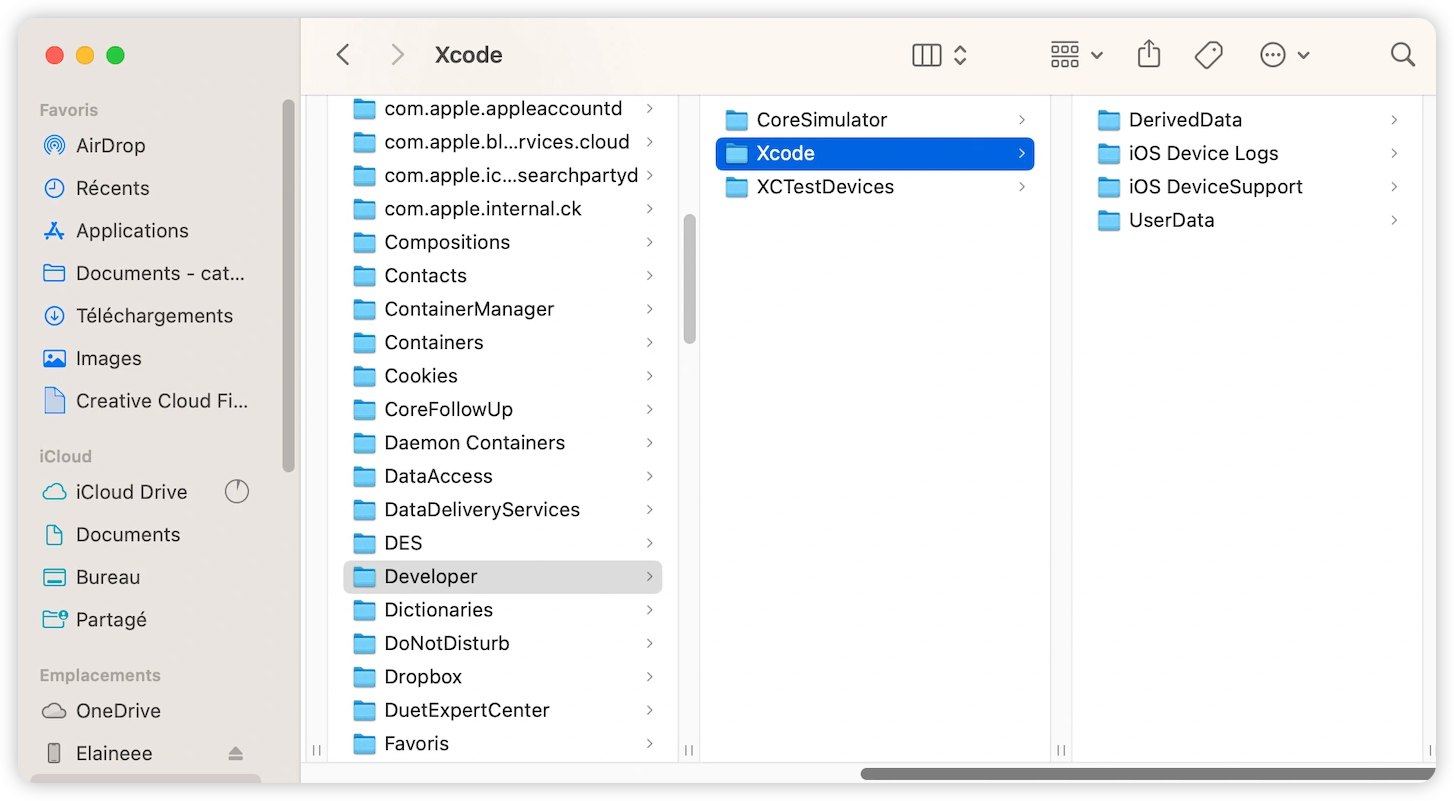Select the DoNotDisturb folder
This screenshot has height=801, width=1454.
[503, 643]
